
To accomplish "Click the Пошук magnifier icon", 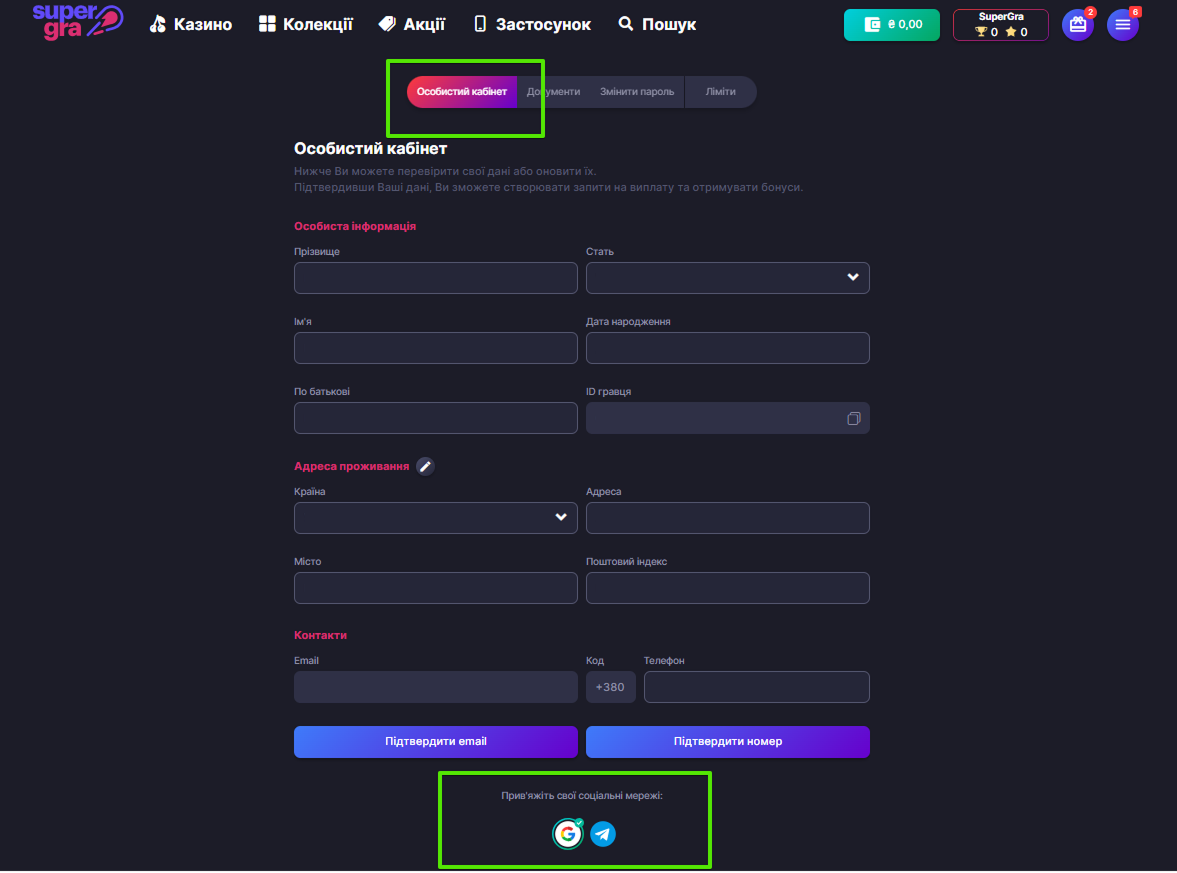I will [625, 24].
